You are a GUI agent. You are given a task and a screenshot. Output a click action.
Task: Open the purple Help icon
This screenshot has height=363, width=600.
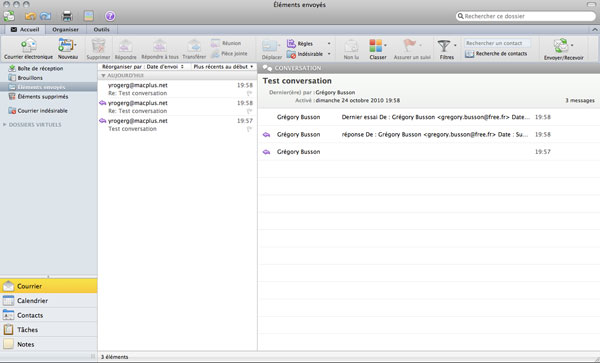click(x=110, y=16)
